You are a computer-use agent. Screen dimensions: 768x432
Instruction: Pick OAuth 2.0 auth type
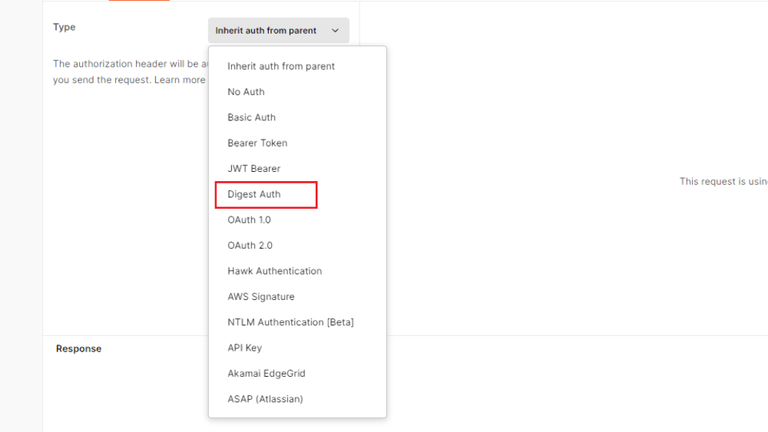pyautogui.click(x=250, y=245)
